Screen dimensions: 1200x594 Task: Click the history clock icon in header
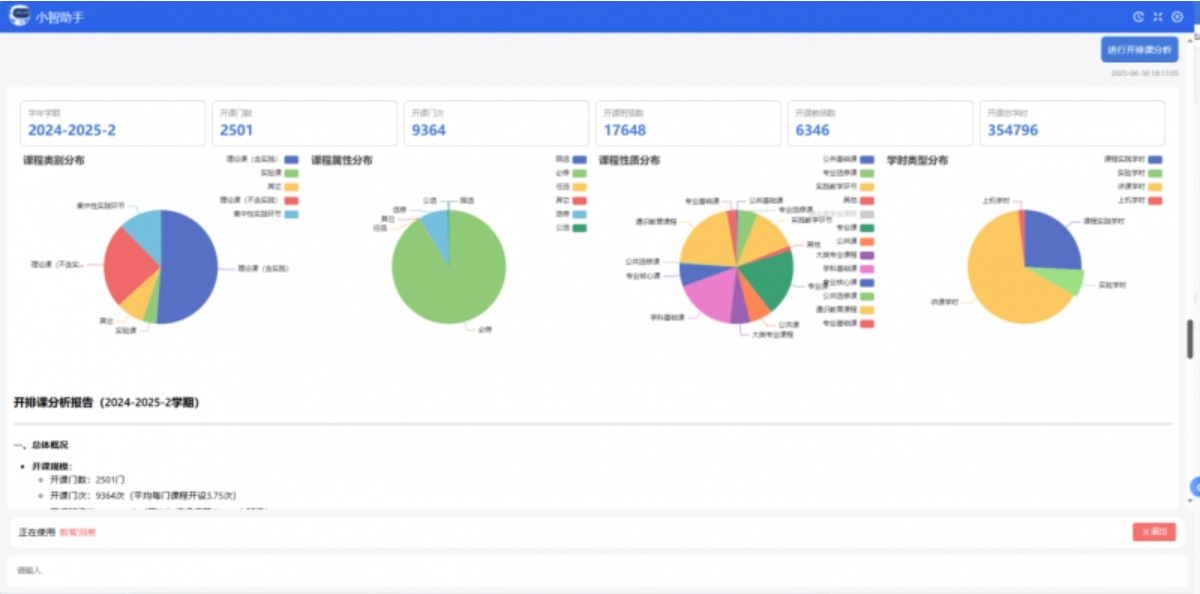click(1138, 16)
